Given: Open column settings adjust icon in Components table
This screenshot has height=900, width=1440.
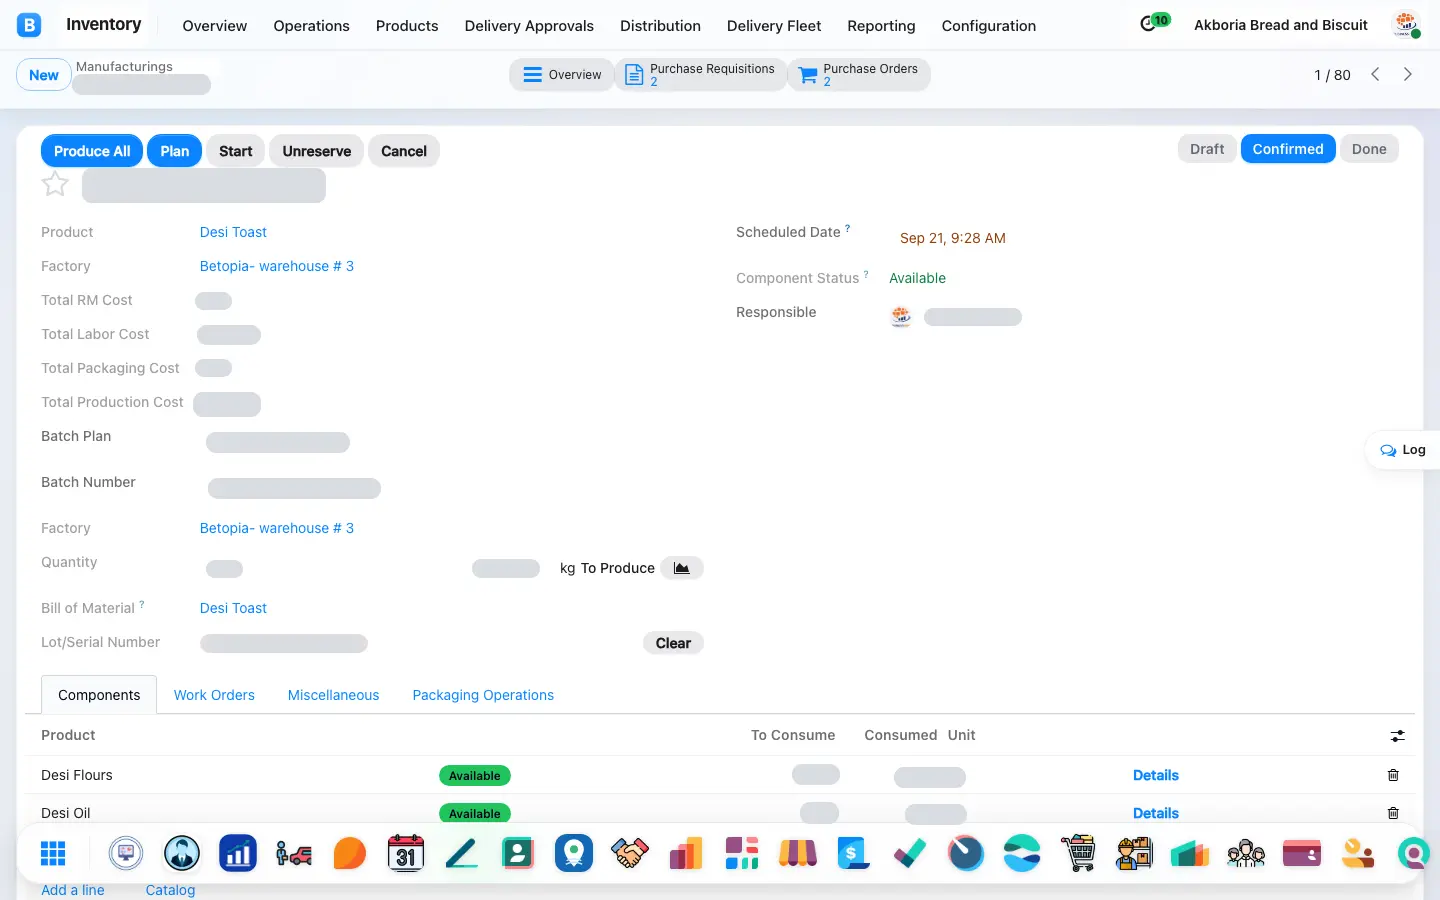Looking at the screenshot, I should pyautogui.click(x=1397, y=736).
